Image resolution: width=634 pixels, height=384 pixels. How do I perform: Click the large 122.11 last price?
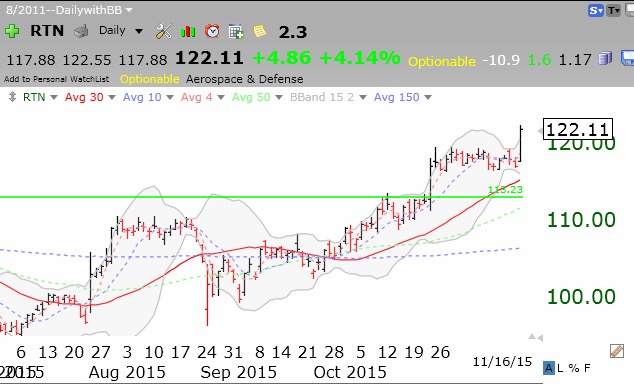209,58
